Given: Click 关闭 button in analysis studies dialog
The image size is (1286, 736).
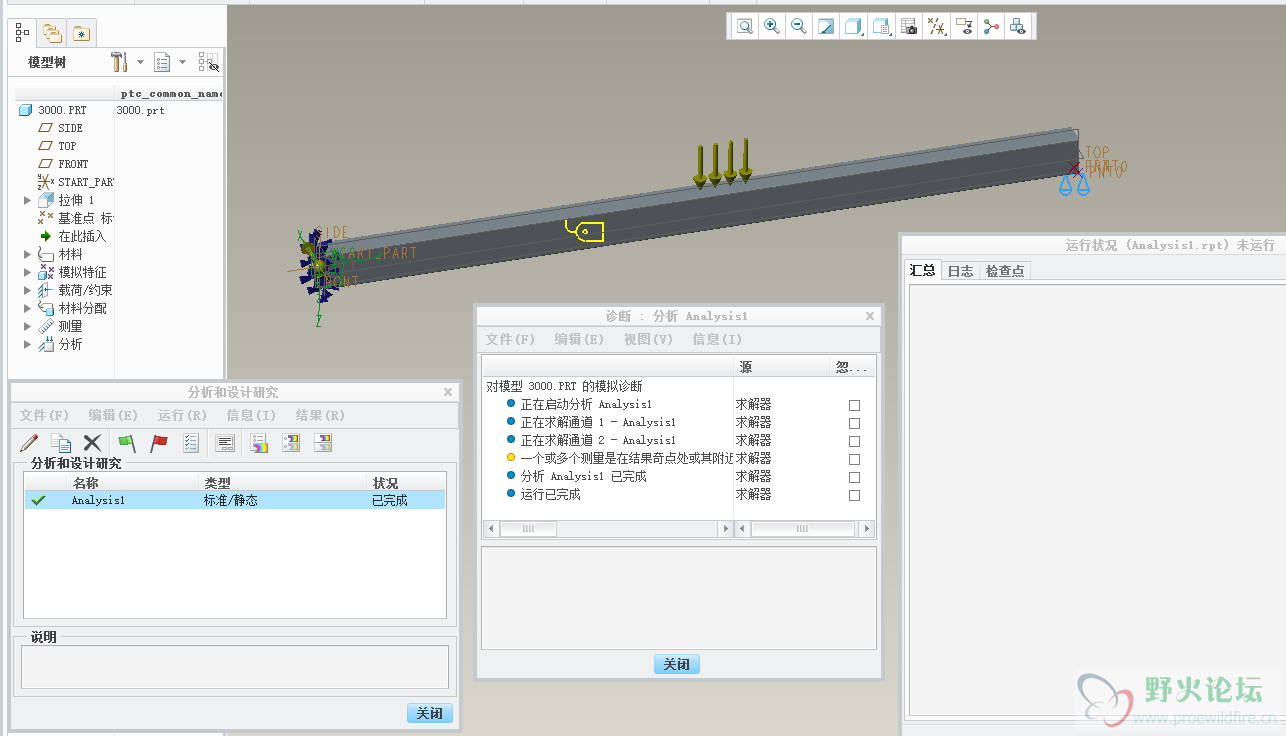Looking at the screenshot, I should pos(430,713).
